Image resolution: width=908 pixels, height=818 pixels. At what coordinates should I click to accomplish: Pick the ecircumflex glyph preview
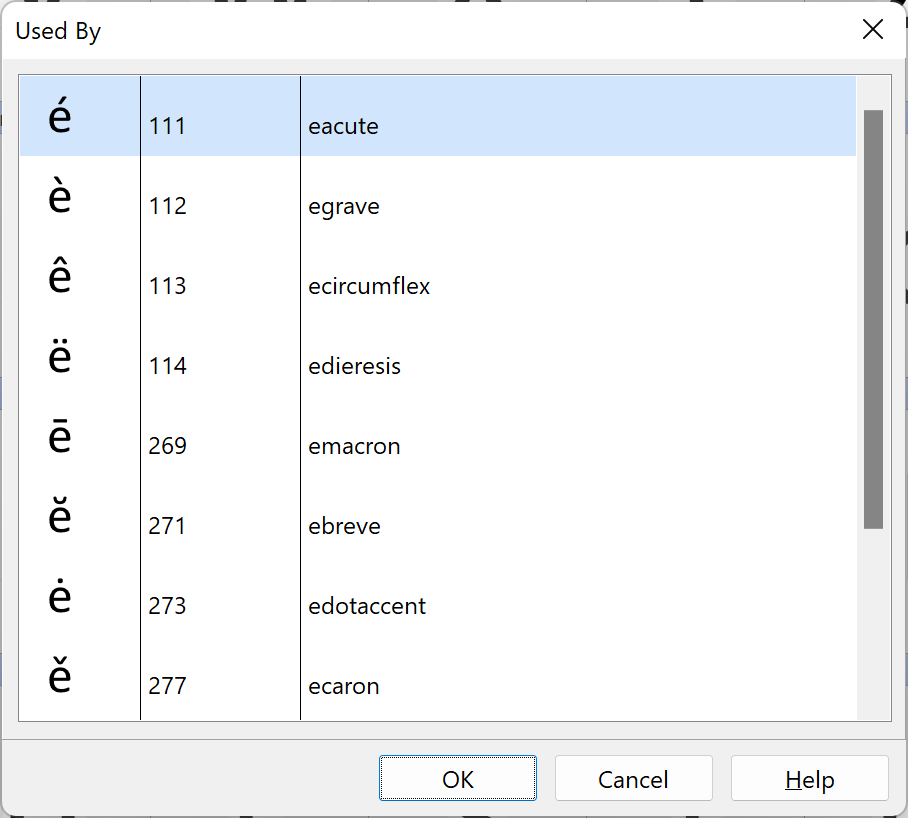[x=60, y=278]
